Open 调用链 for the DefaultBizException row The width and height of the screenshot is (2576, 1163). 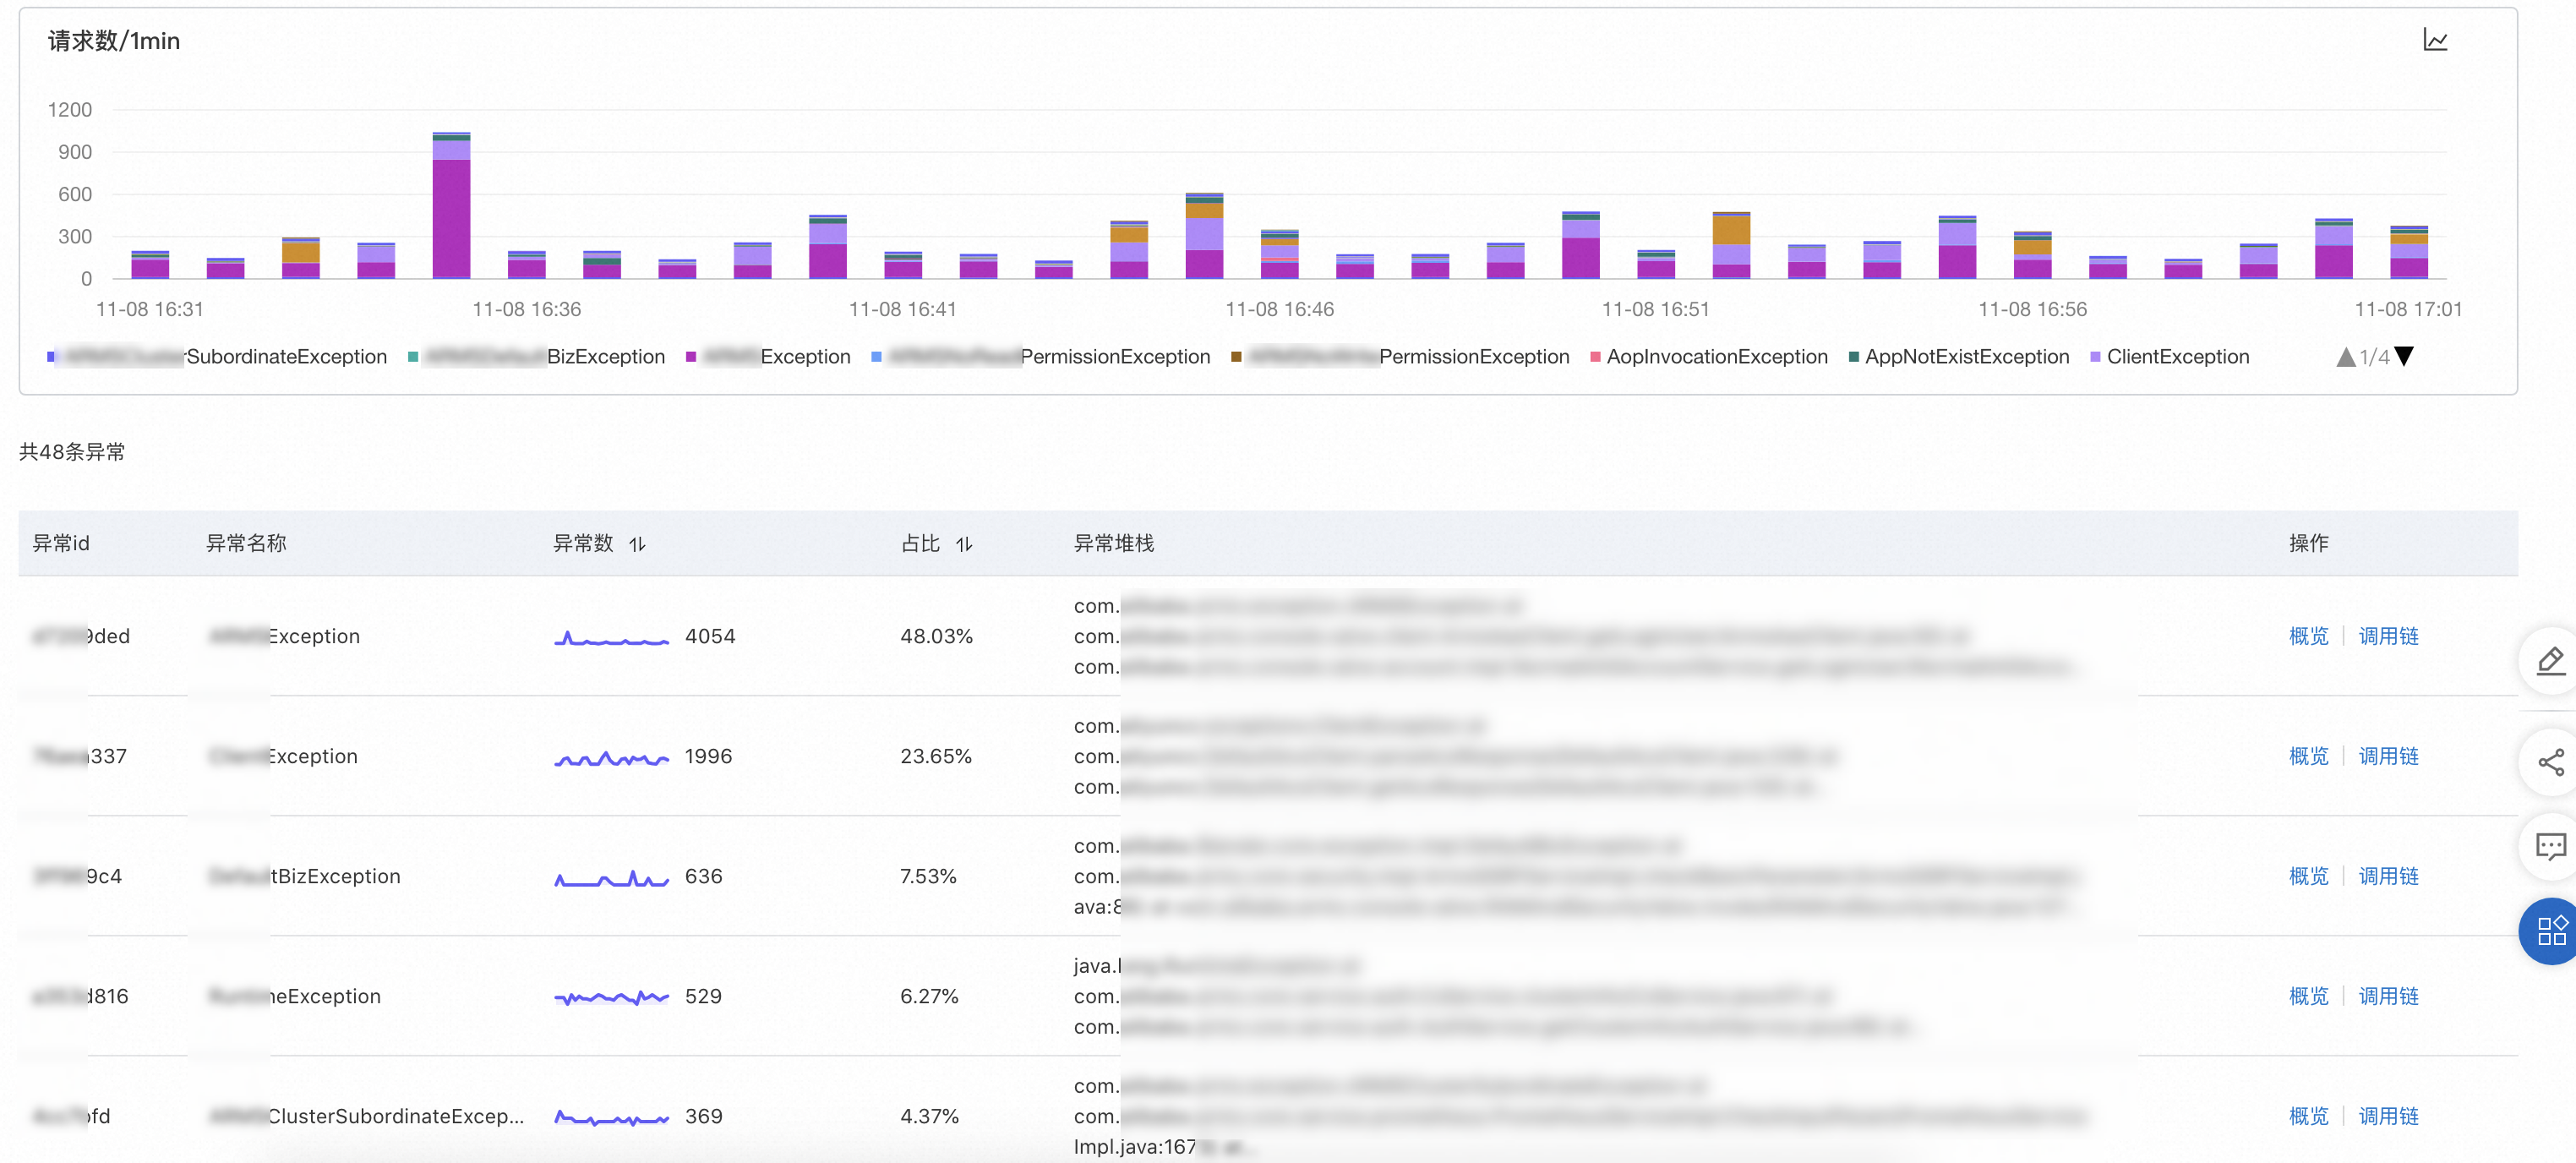(2388, 876)
